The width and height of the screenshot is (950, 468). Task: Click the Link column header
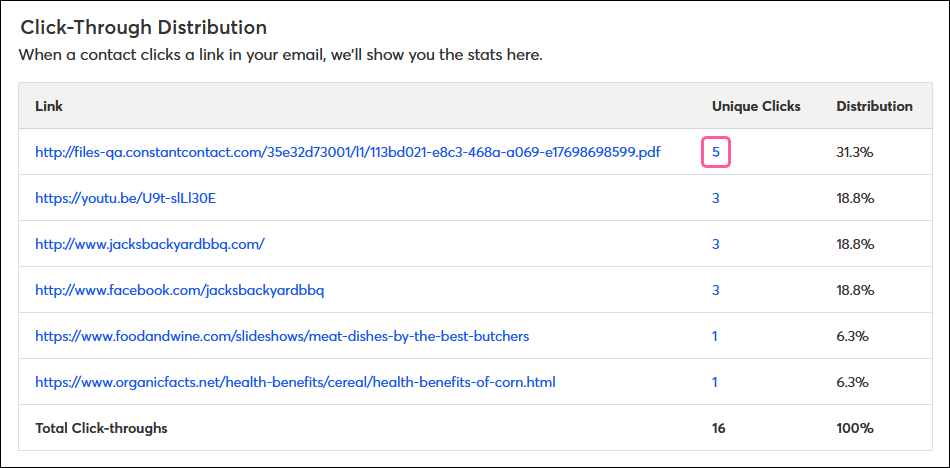click(x=49, y=106)
